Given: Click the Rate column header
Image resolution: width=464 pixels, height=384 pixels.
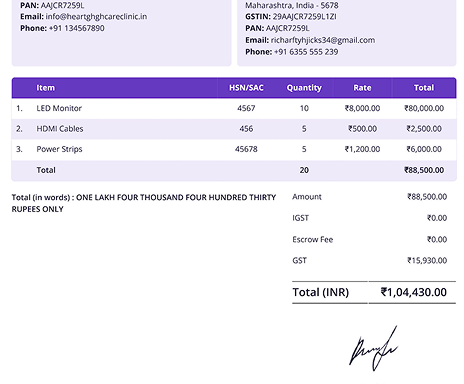Looking at the screenshot, I should 362,88.
